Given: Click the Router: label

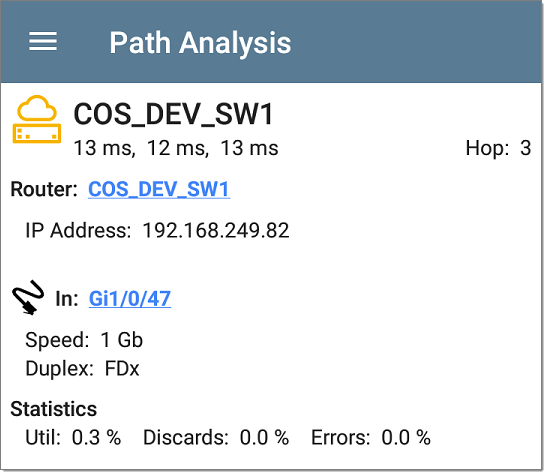Looking at the screenshot, I should pos(44,189).
